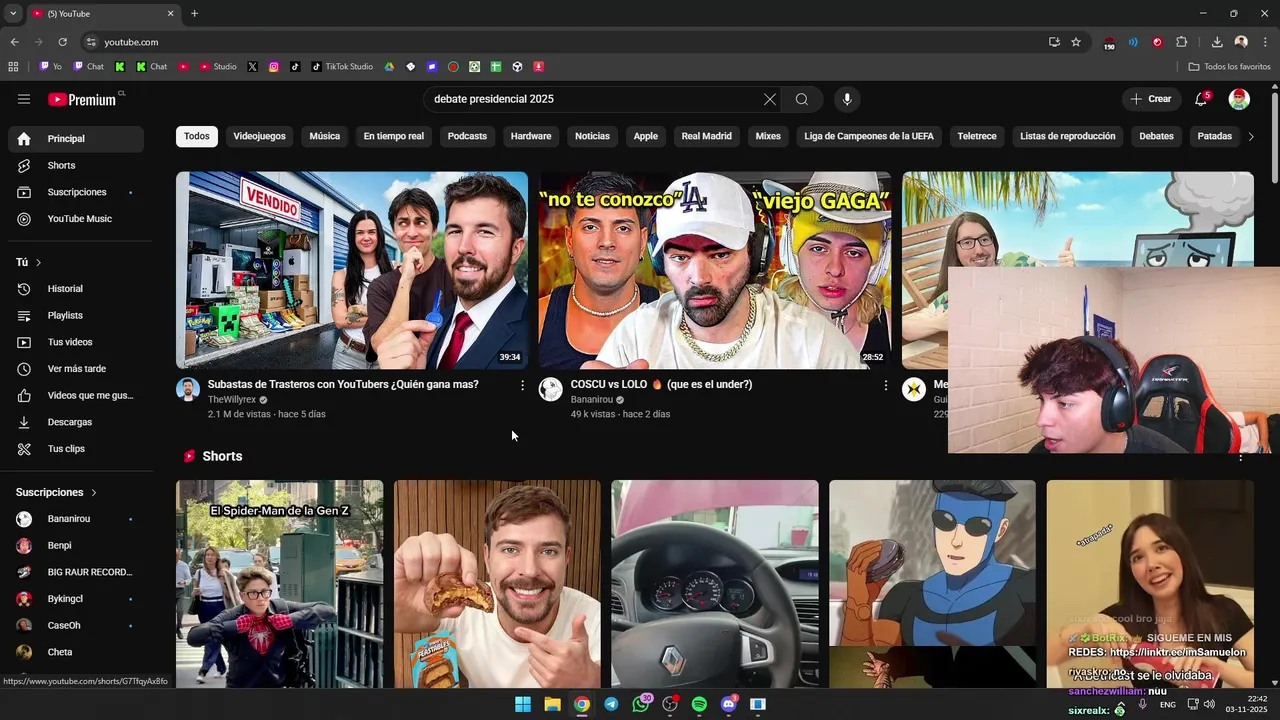
Task: Open the YouTube hamburger guide menu
Action: pyautogui.click(x=24, y=99)
